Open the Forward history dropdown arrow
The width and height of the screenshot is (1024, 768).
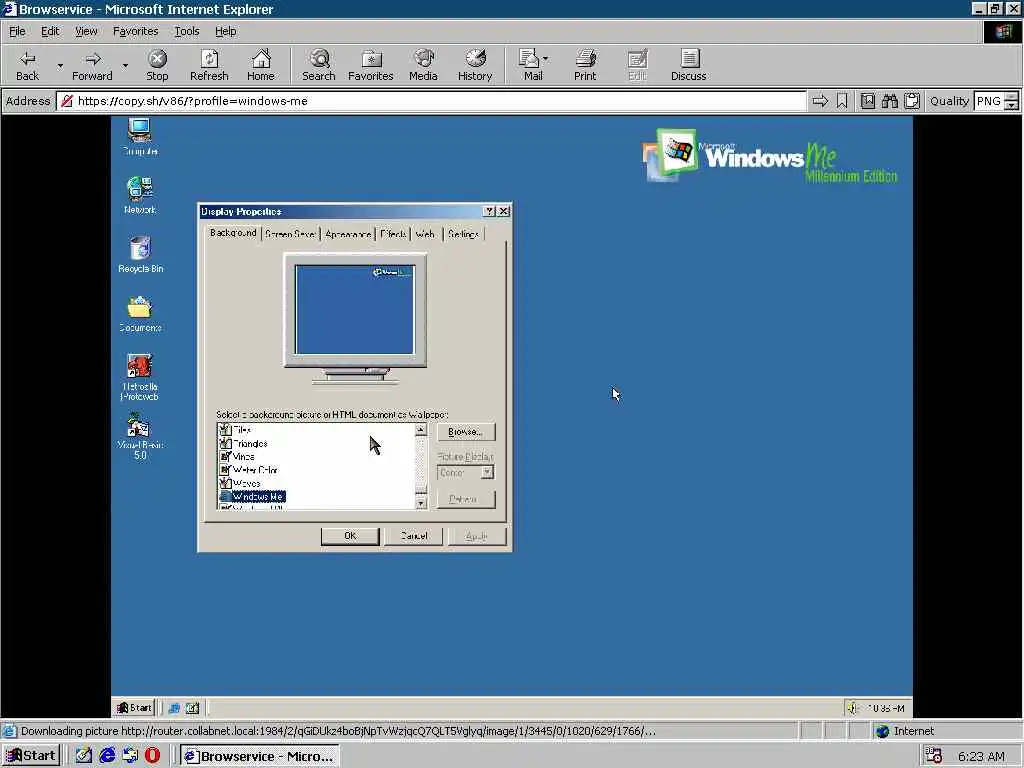click(x=125, y=65)
